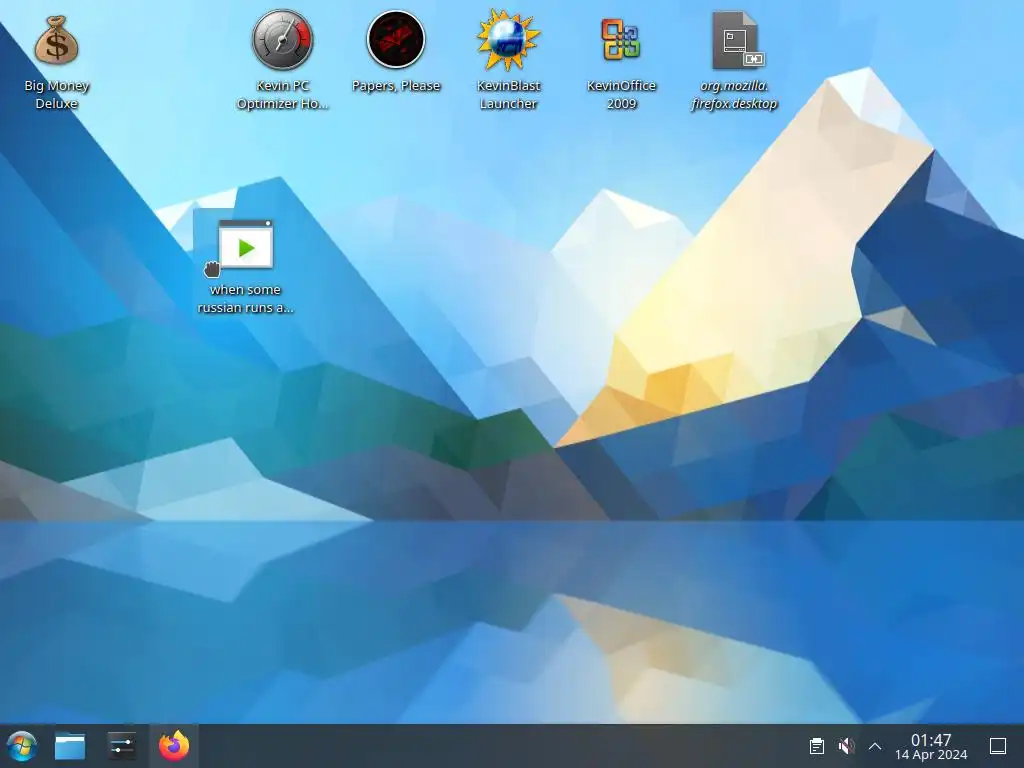The height and width of the screenshot is (768, 1024).
Task: Click the 'KevinBlast Launcher' label text
Action: tap(508, 95)
